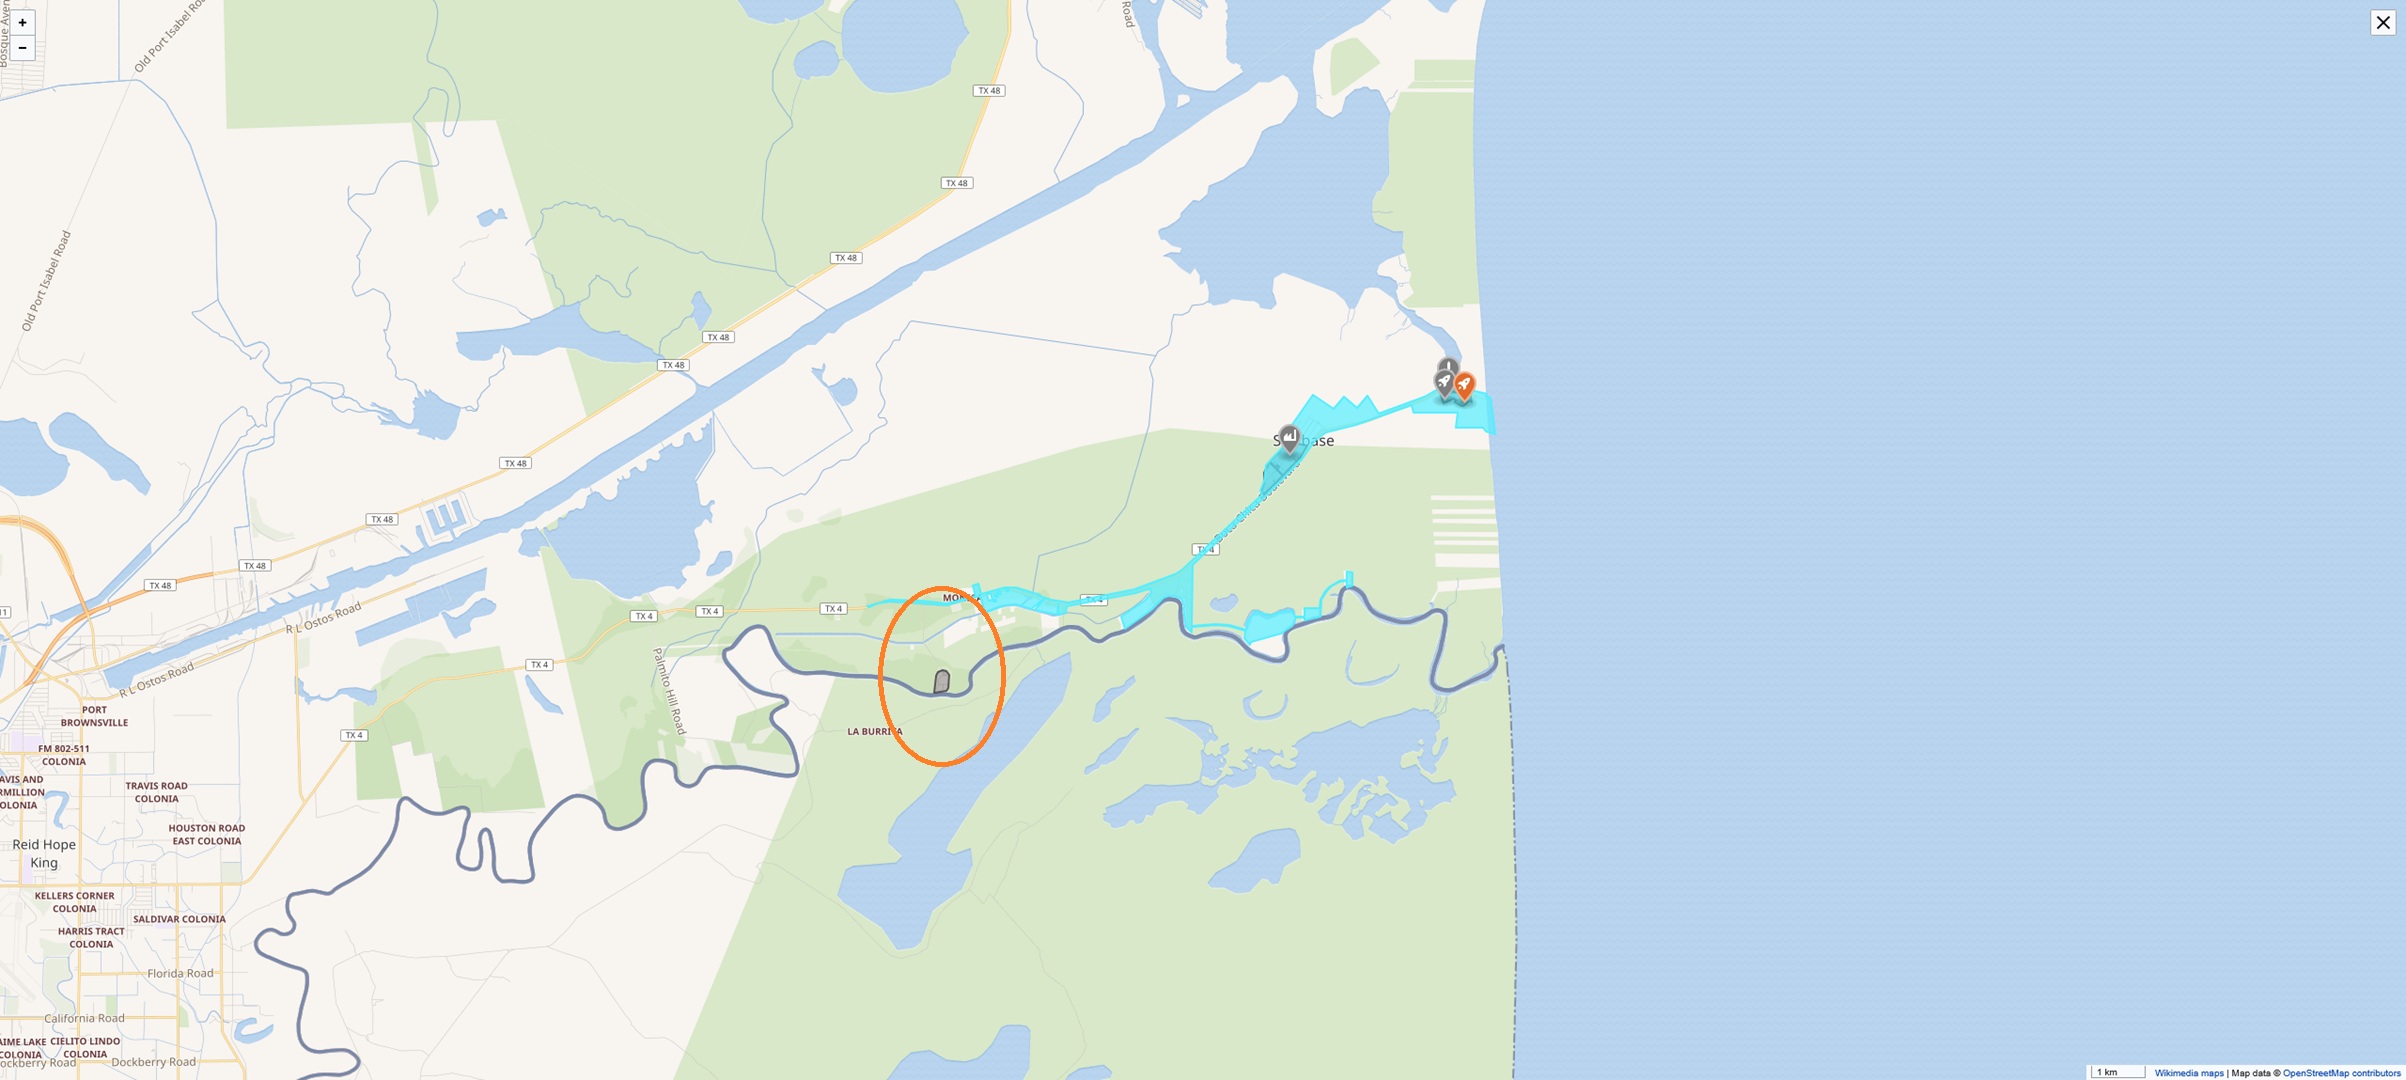Zoom out with the minus button
The height and width of the screenshot is (1080, 2406).
click(x=22, y=47)
